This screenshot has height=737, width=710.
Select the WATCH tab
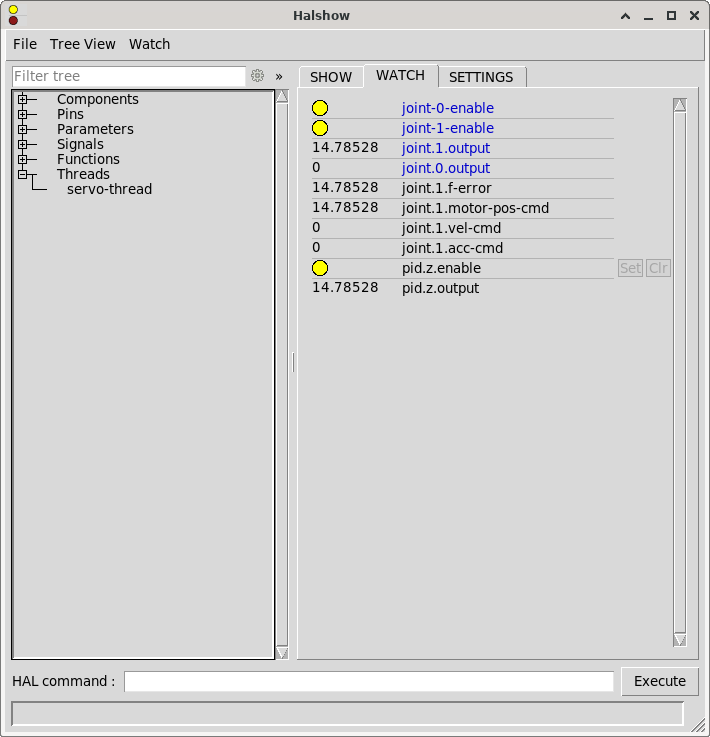[400, 75]
